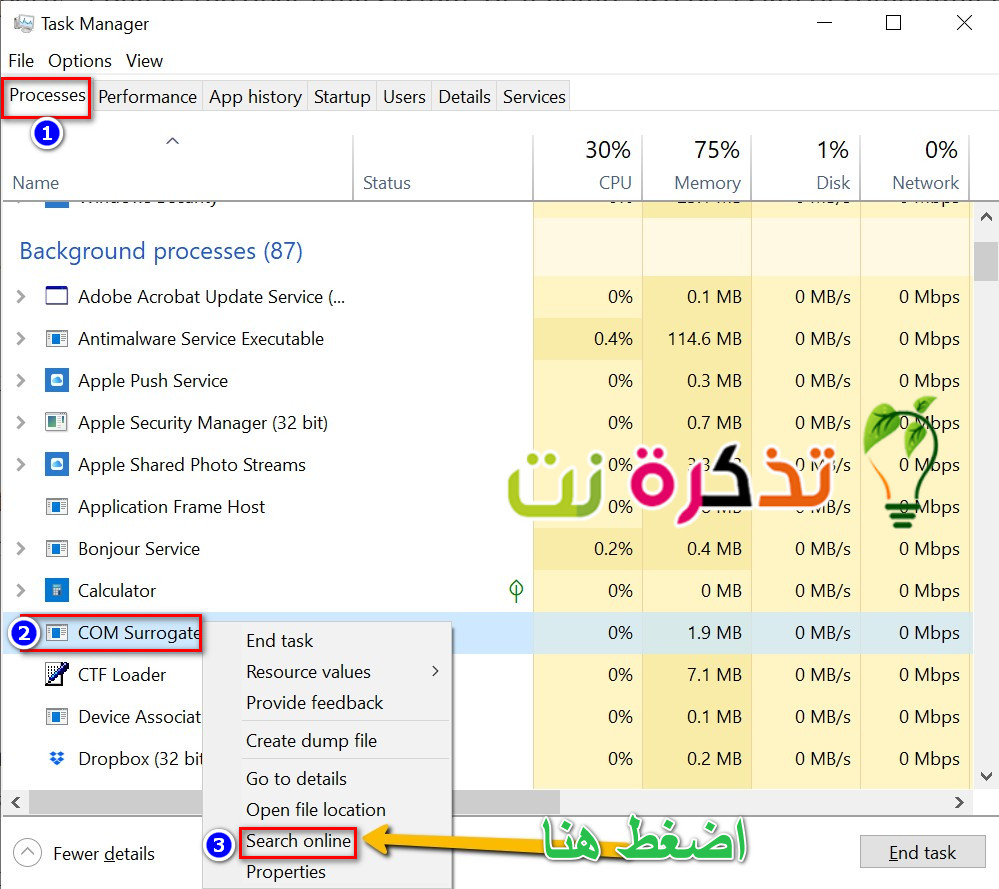Expand the Apple Shared Photo Streams row
Screen dimensions: 999x889
[21, 465]
